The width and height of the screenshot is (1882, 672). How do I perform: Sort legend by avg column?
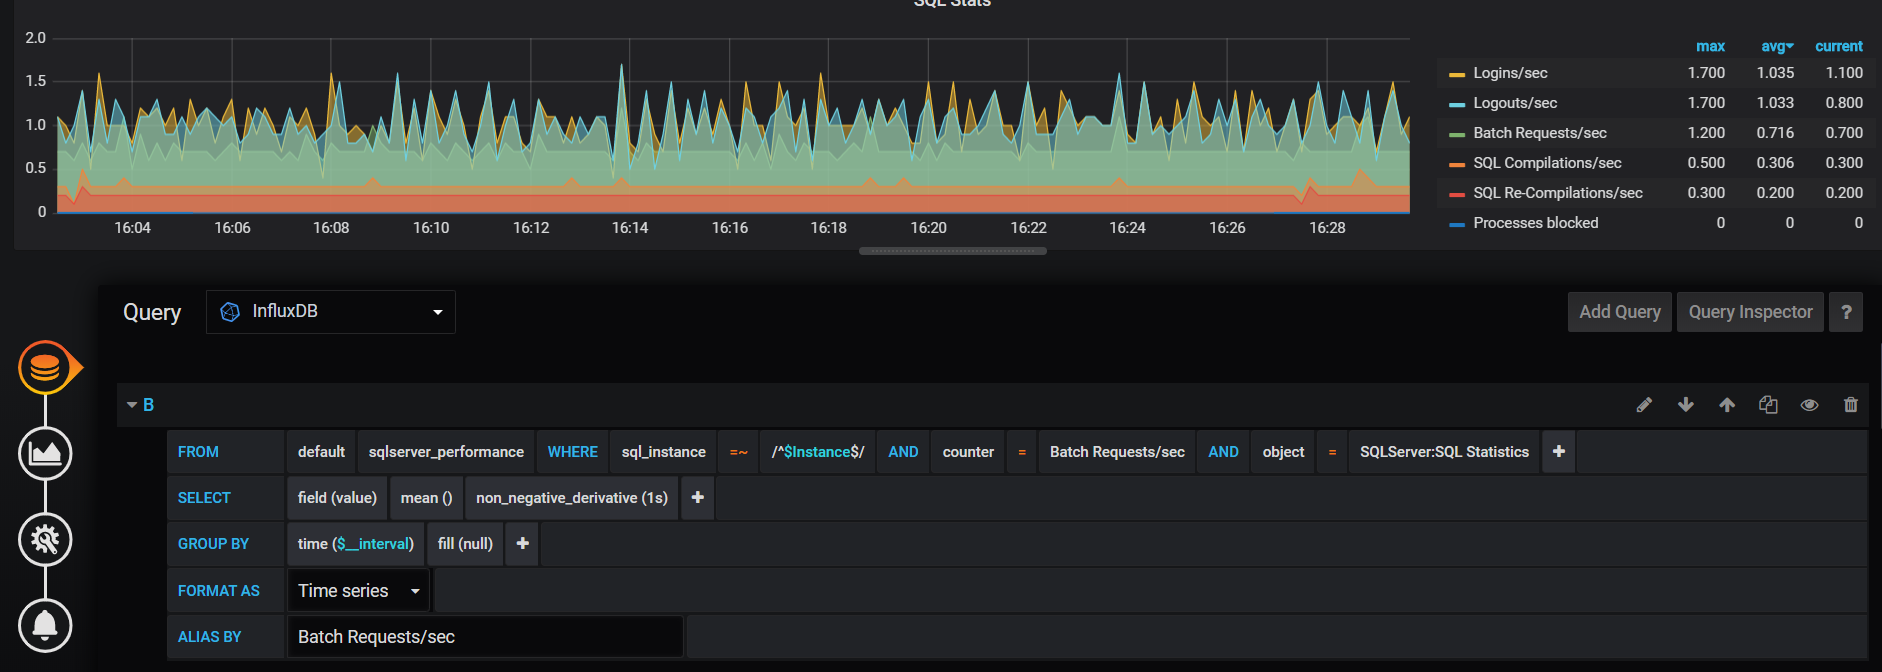click(1776, 47)
